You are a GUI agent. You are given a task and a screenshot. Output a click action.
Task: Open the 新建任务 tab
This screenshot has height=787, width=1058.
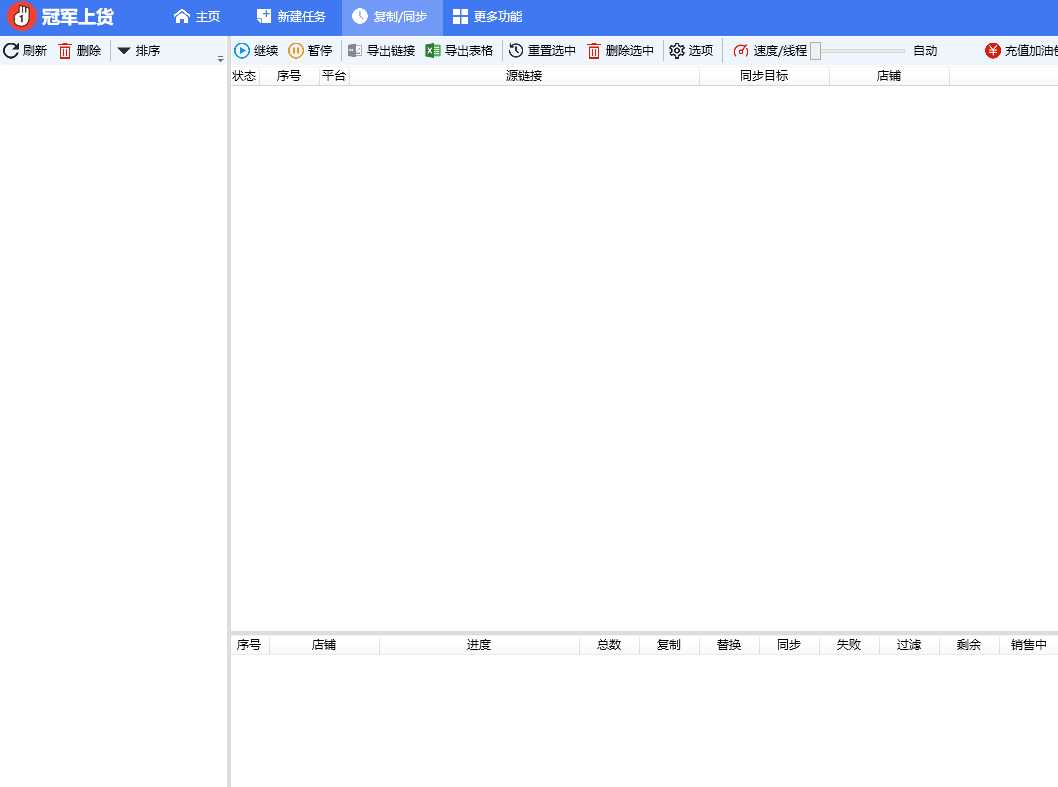291,17
